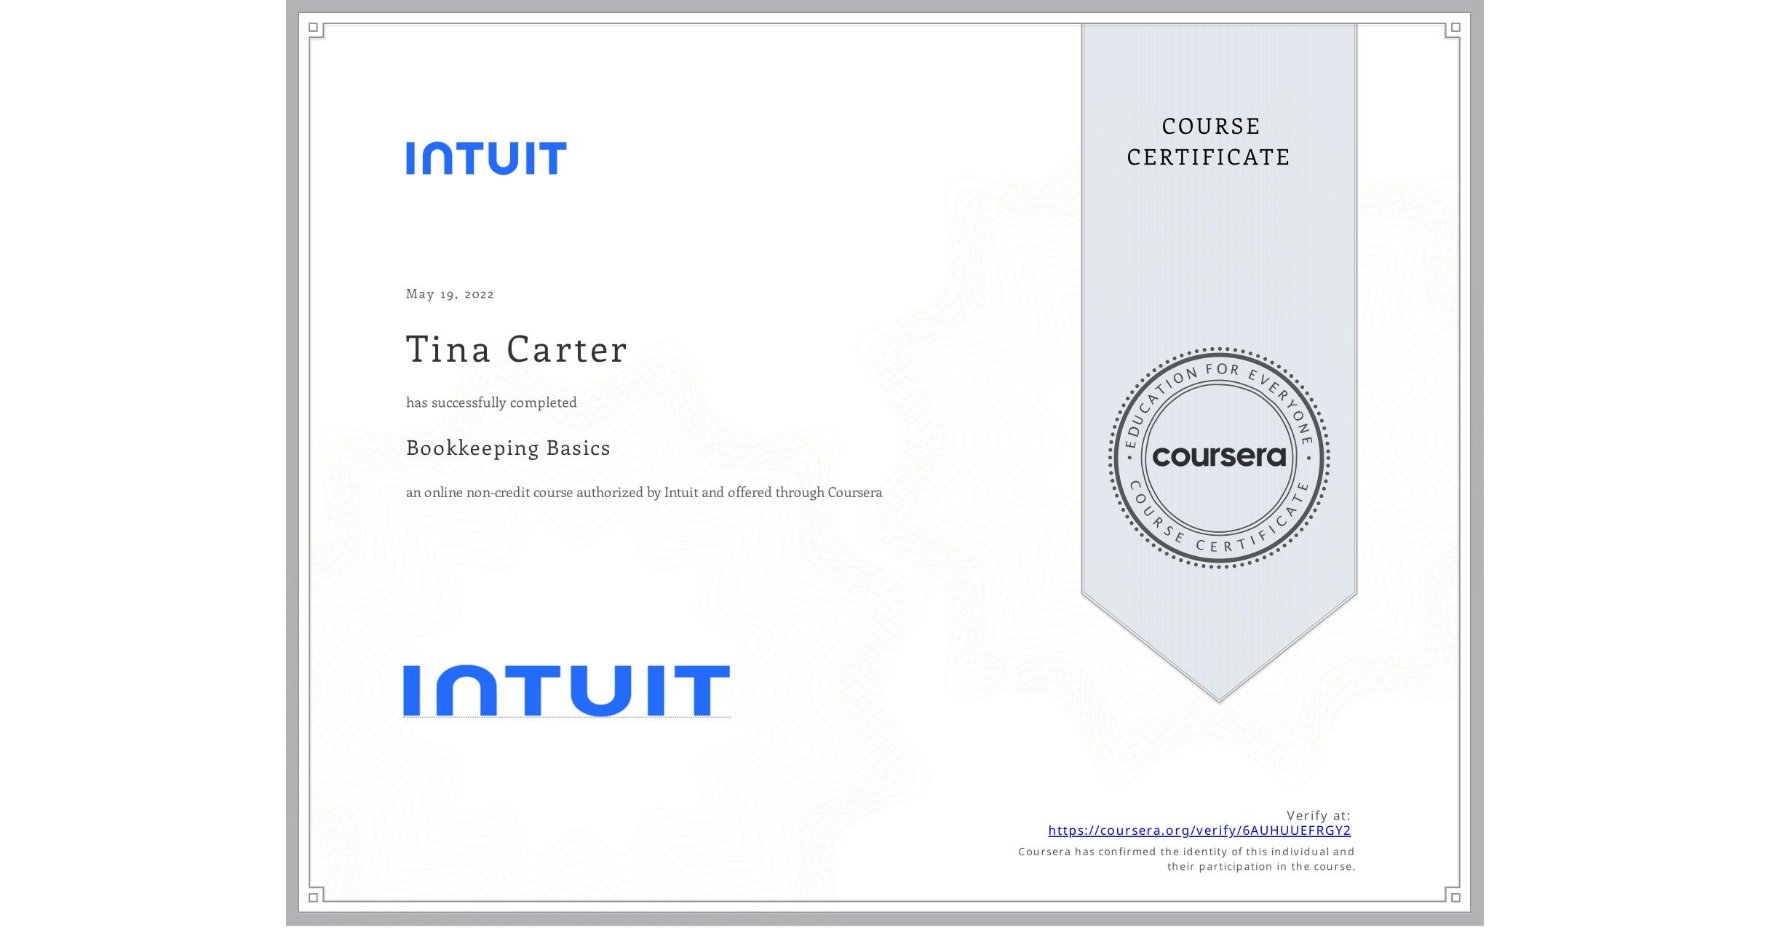Viewport: 1772px width, 928px height.
Task: Click the coursera wordmark inside the seal
Action: pyautogui.click(x=1219, y=456)
